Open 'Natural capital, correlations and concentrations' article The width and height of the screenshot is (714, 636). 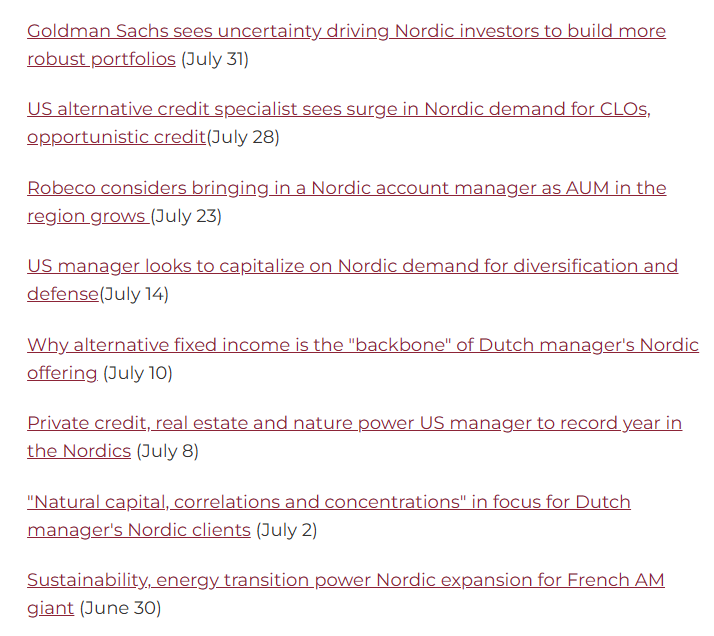pyautogui.click(x=329, y=502)
